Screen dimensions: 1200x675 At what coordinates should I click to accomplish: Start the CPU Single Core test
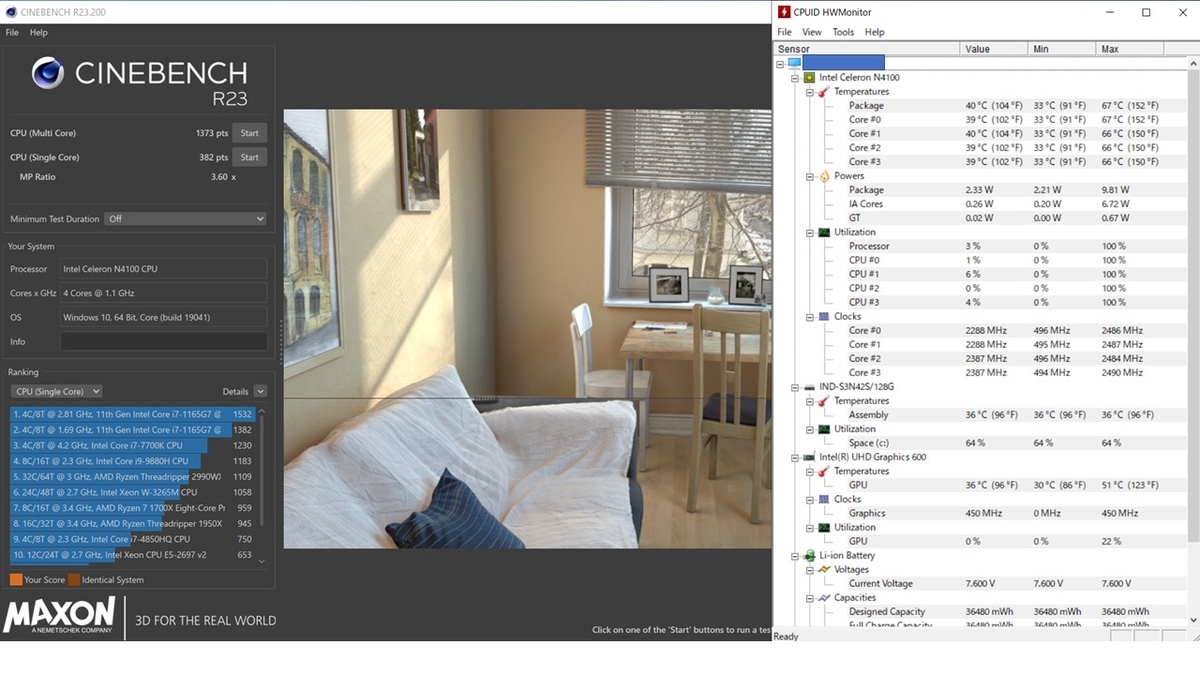[x=250, y=157]
